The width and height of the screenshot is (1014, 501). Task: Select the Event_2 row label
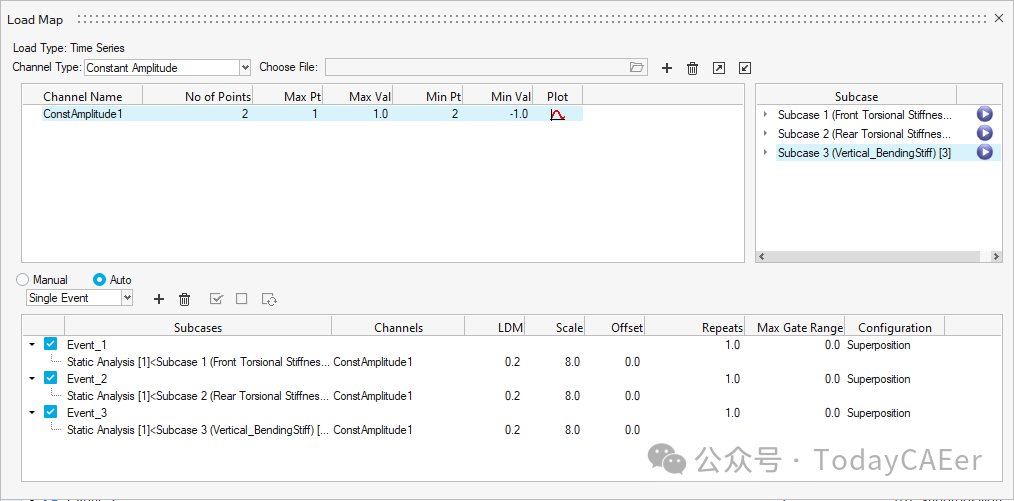click(87, 379)
